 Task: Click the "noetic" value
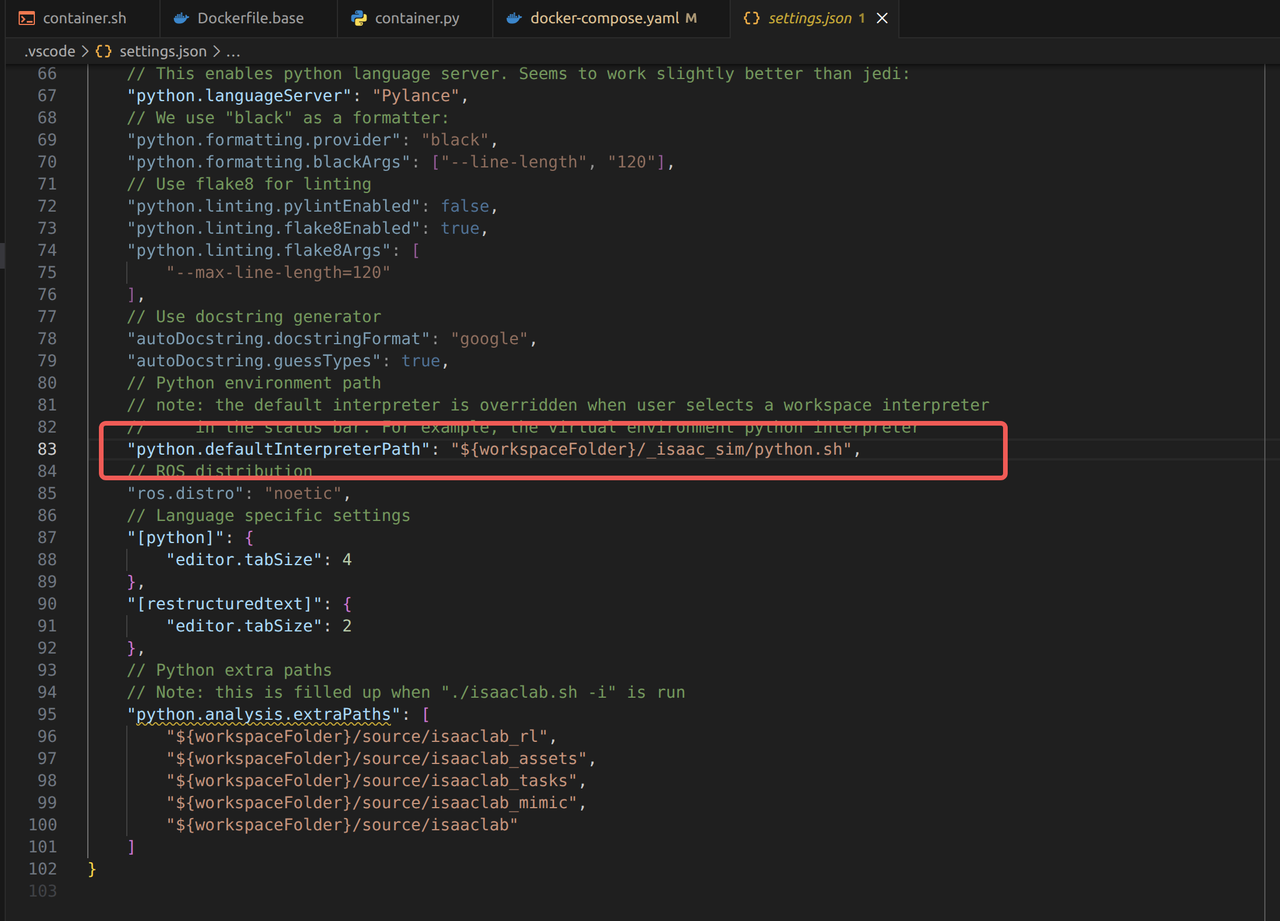[x=303, y=493]
